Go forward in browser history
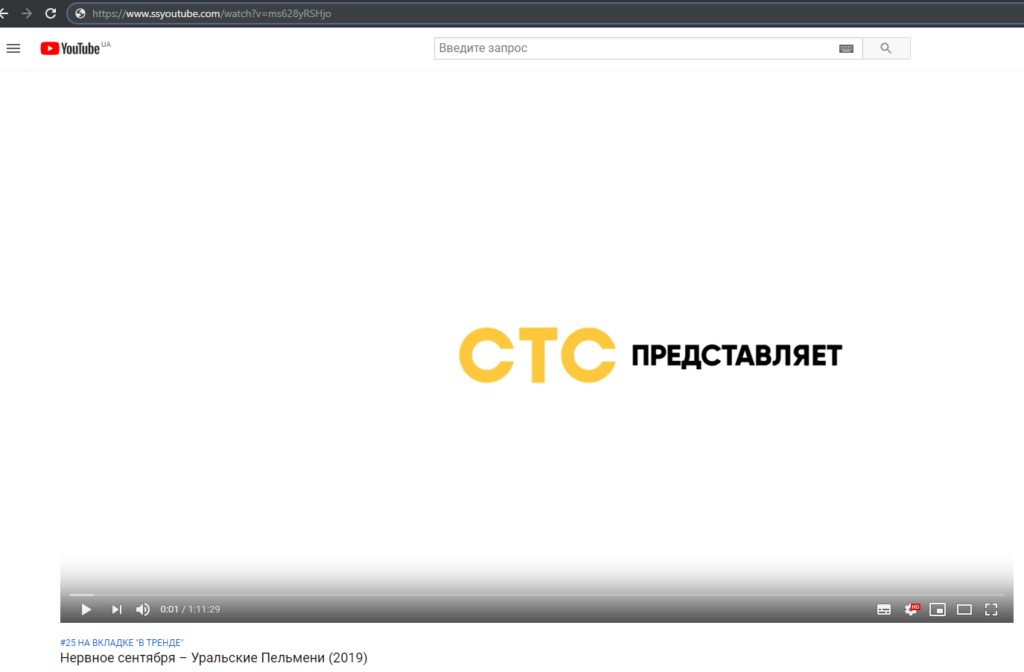1024x672 pixels. point(27,13)
